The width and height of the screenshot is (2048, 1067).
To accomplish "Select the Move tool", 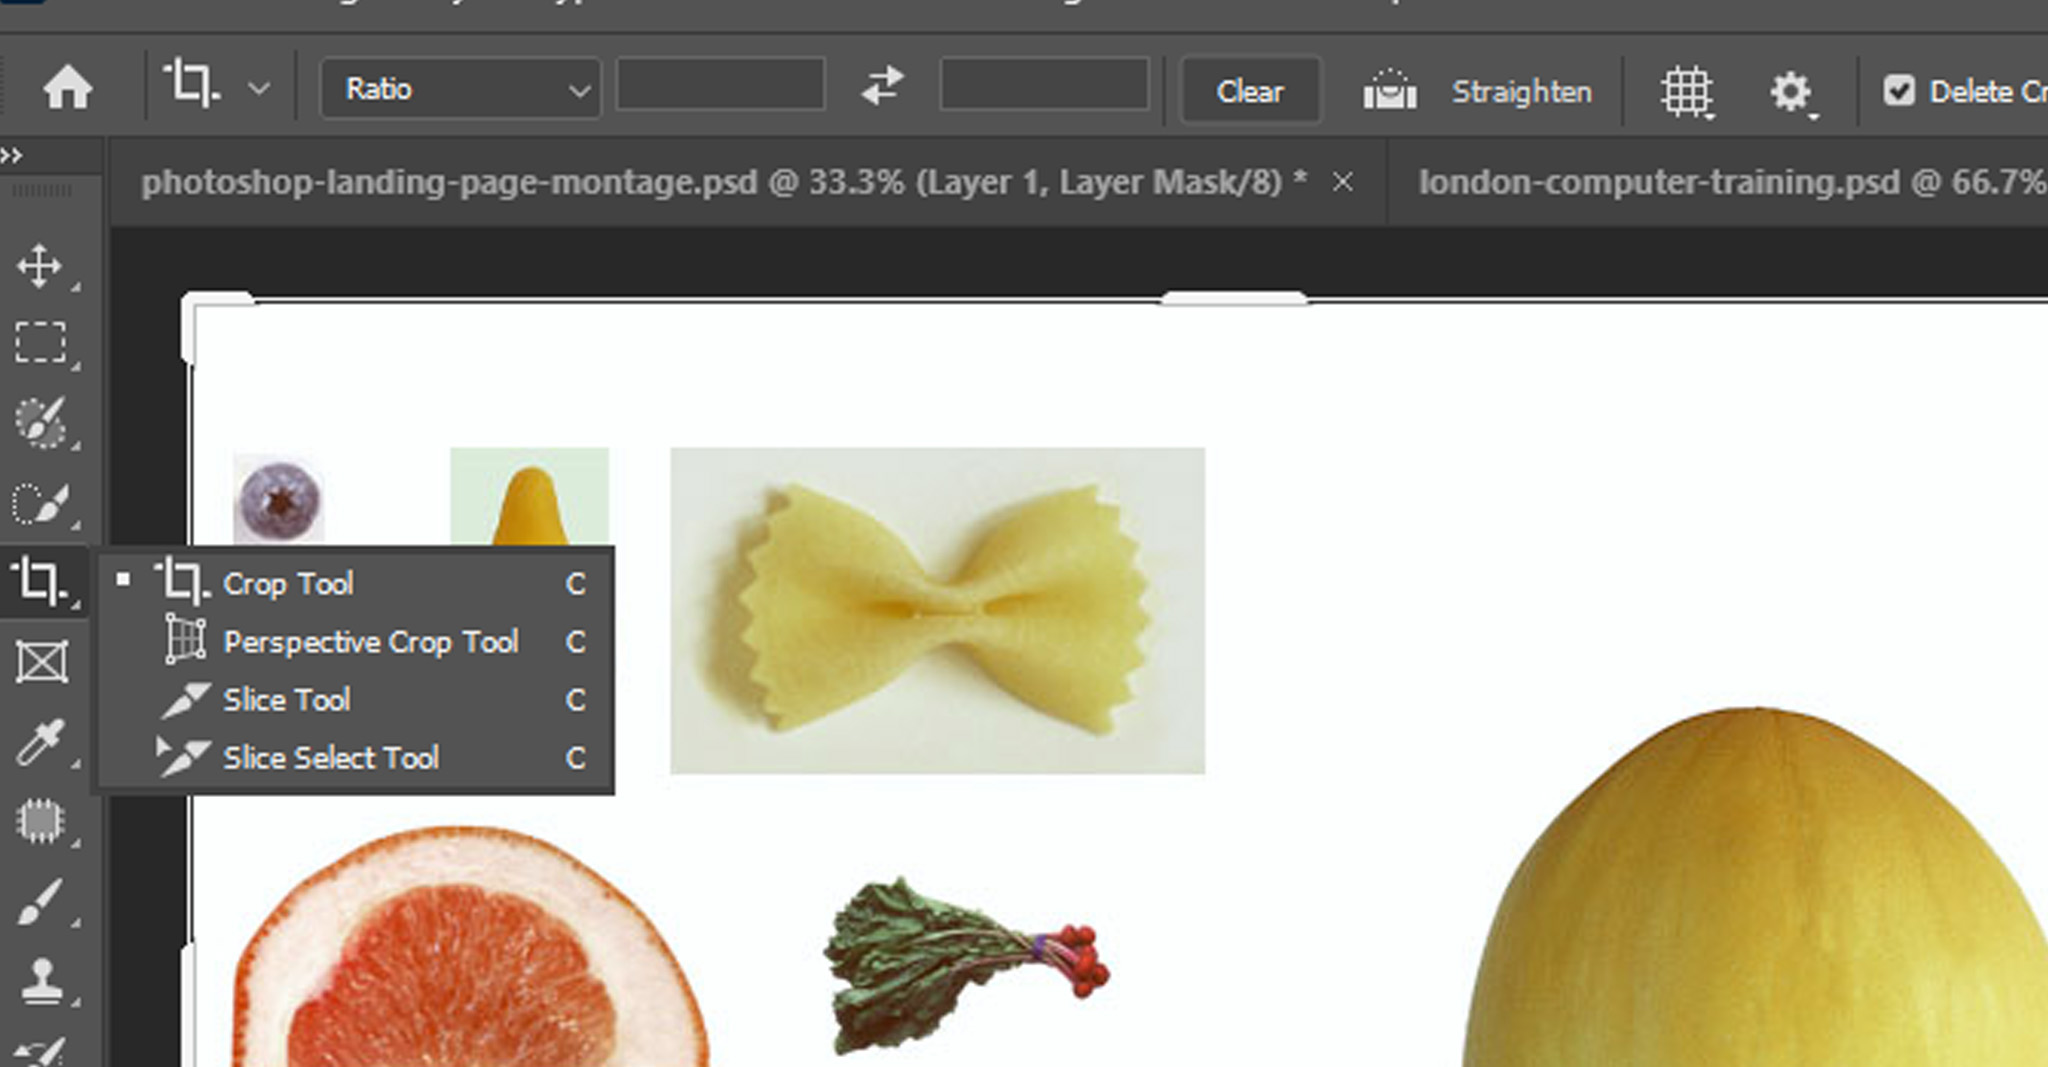I will (x=41, y=266).
